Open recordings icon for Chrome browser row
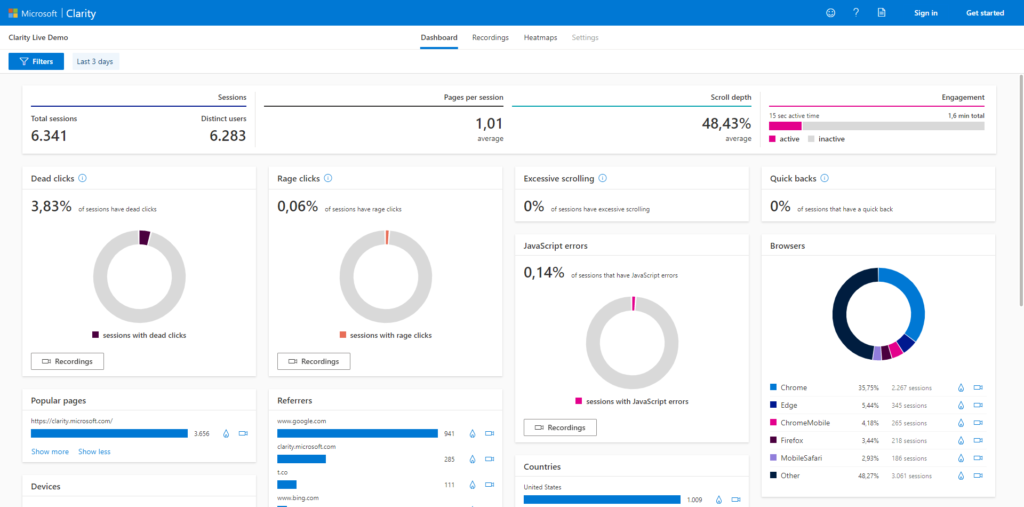 pos(978,387)
